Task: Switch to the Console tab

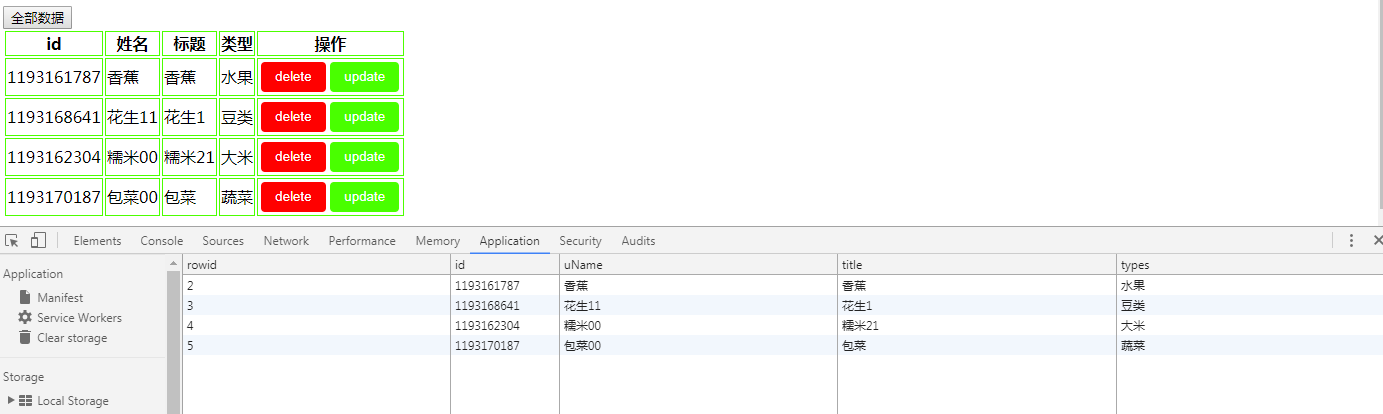Action: click(161, 241)
